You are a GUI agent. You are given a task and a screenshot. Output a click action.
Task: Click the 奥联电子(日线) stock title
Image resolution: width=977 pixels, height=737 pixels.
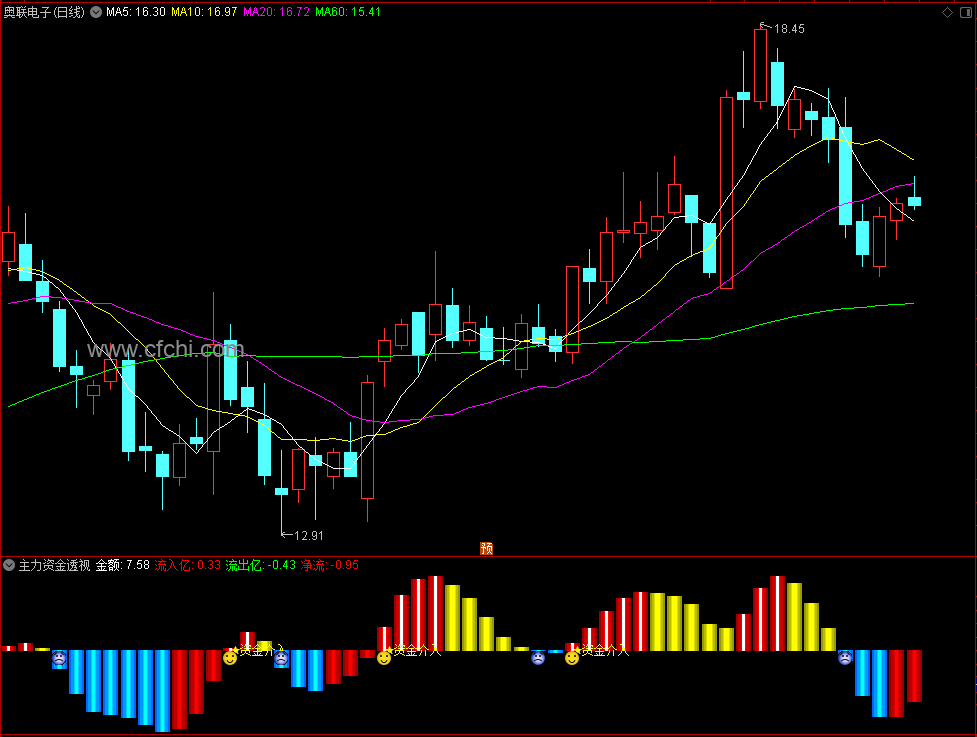pos(44,12)
